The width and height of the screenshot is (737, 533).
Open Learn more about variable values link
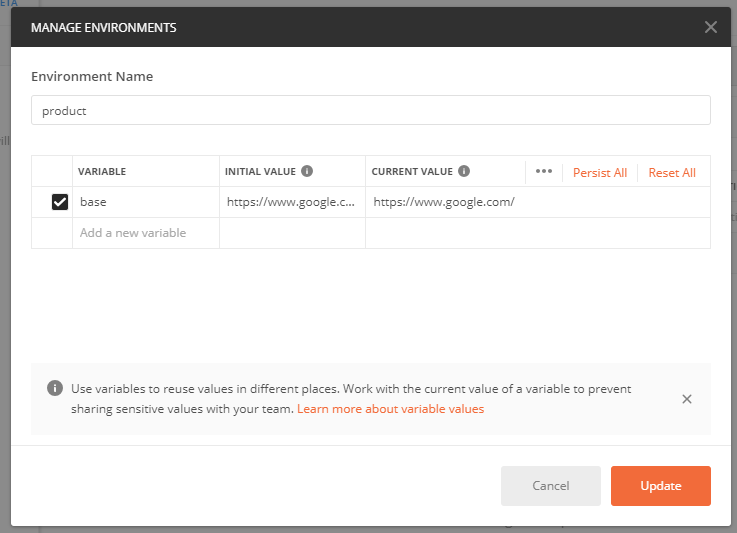pyautogui.click(x=390, y=409)
